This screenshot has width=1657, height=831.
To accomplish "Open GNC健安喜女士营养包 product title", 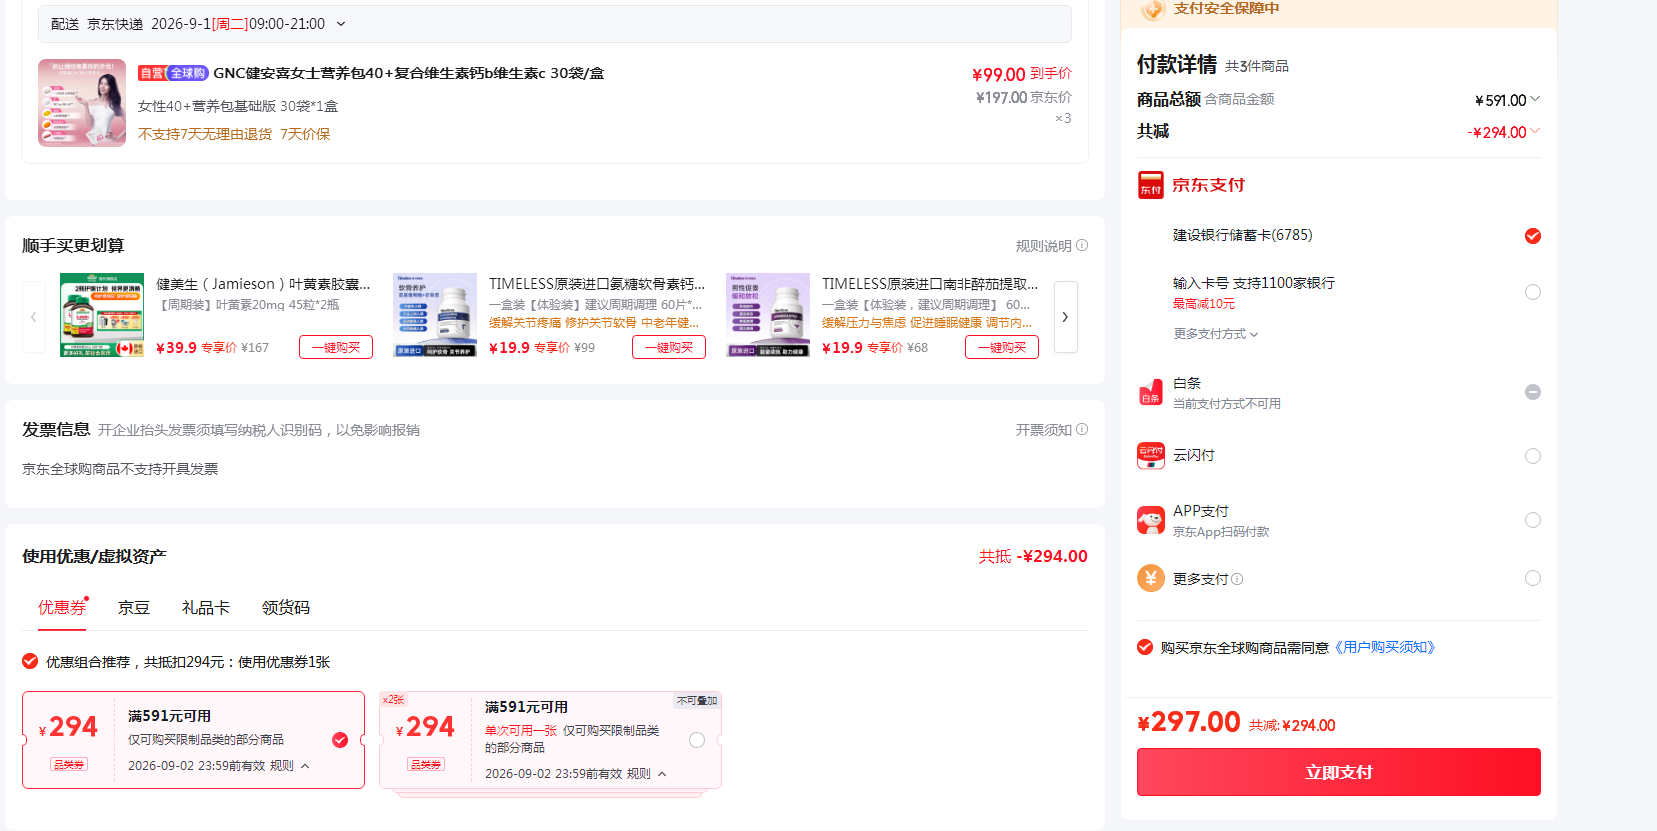I will tap(408, 73).
